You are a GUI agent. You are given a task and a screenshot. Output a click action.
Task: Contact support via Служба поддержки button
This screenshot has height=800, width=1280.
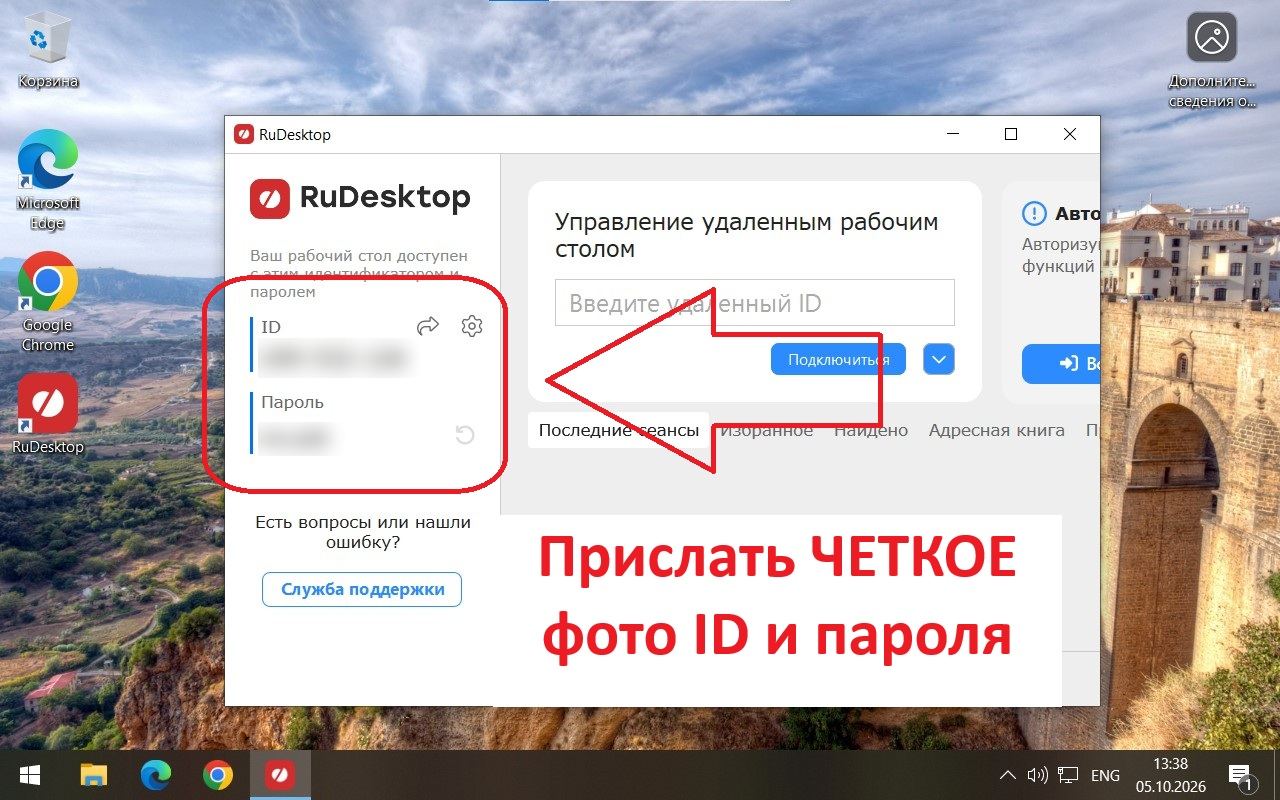click(x=362, y=589)
